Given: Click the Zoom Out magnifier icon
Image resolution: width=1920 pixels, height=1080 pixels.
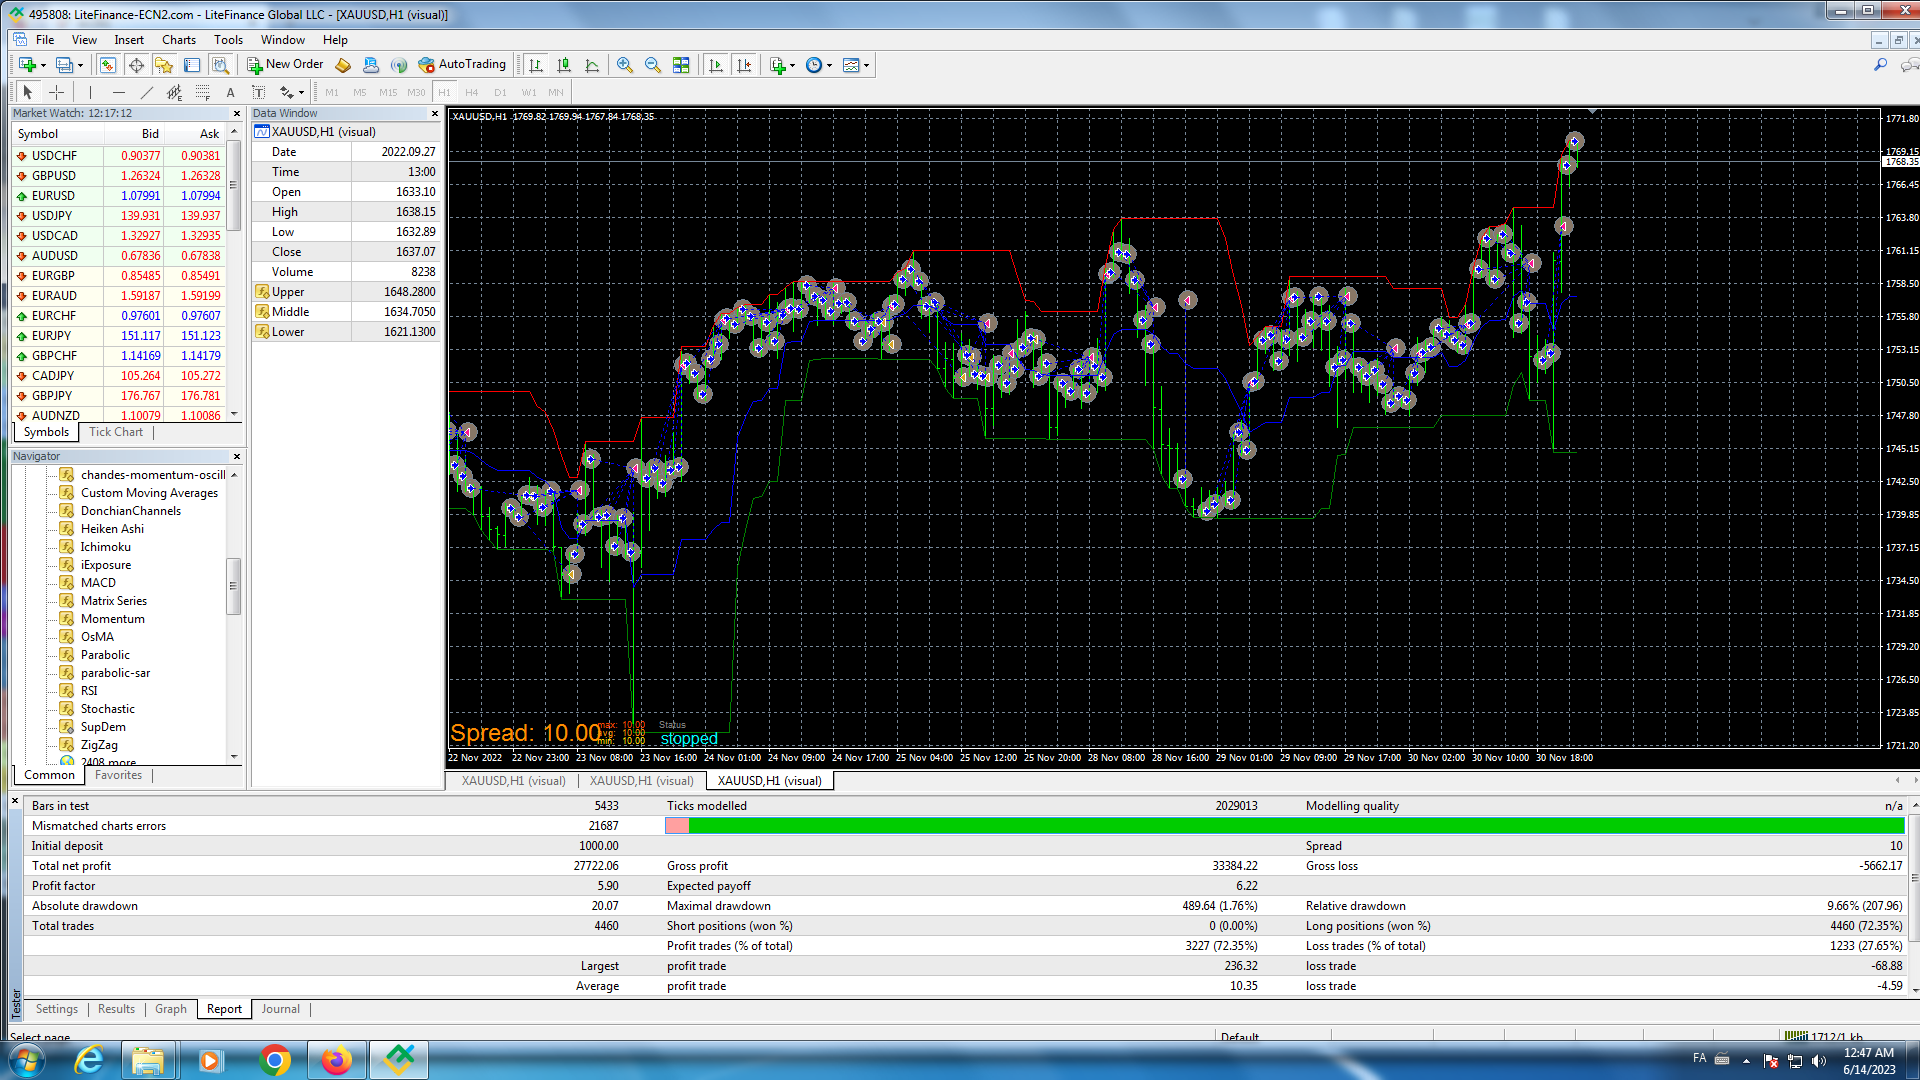Looking at the screenshot, I should tap(653, 65).
